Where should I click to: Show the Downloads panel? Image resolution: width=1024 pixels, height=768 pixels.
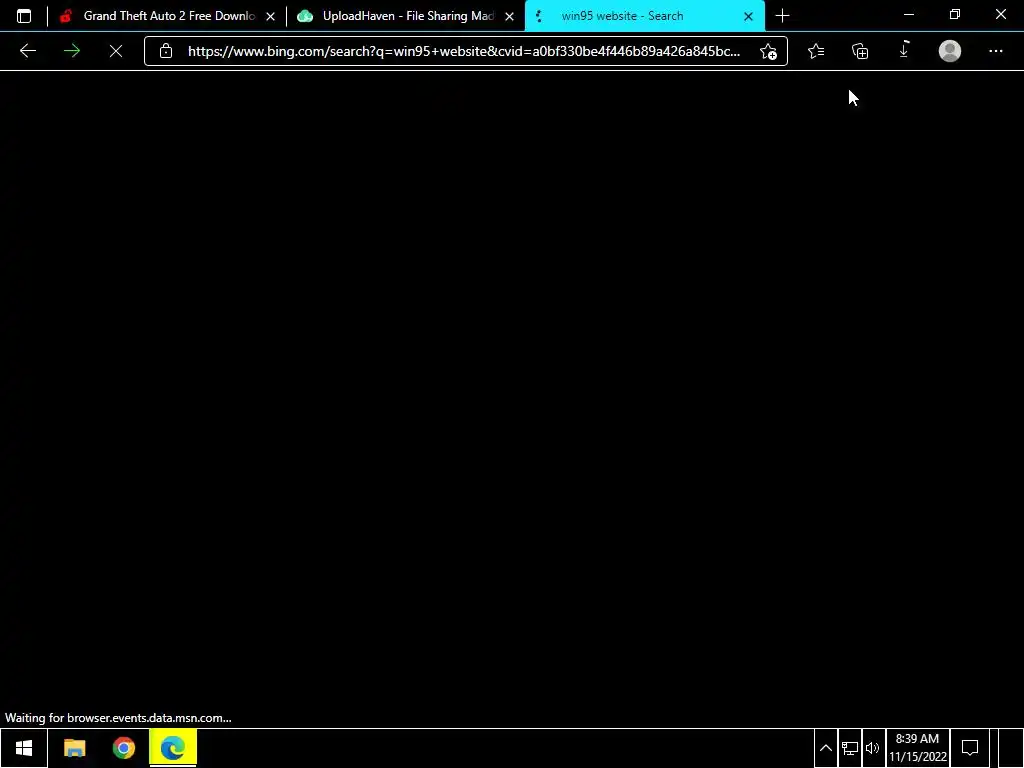pyautogui.click(x=904, y=50)
